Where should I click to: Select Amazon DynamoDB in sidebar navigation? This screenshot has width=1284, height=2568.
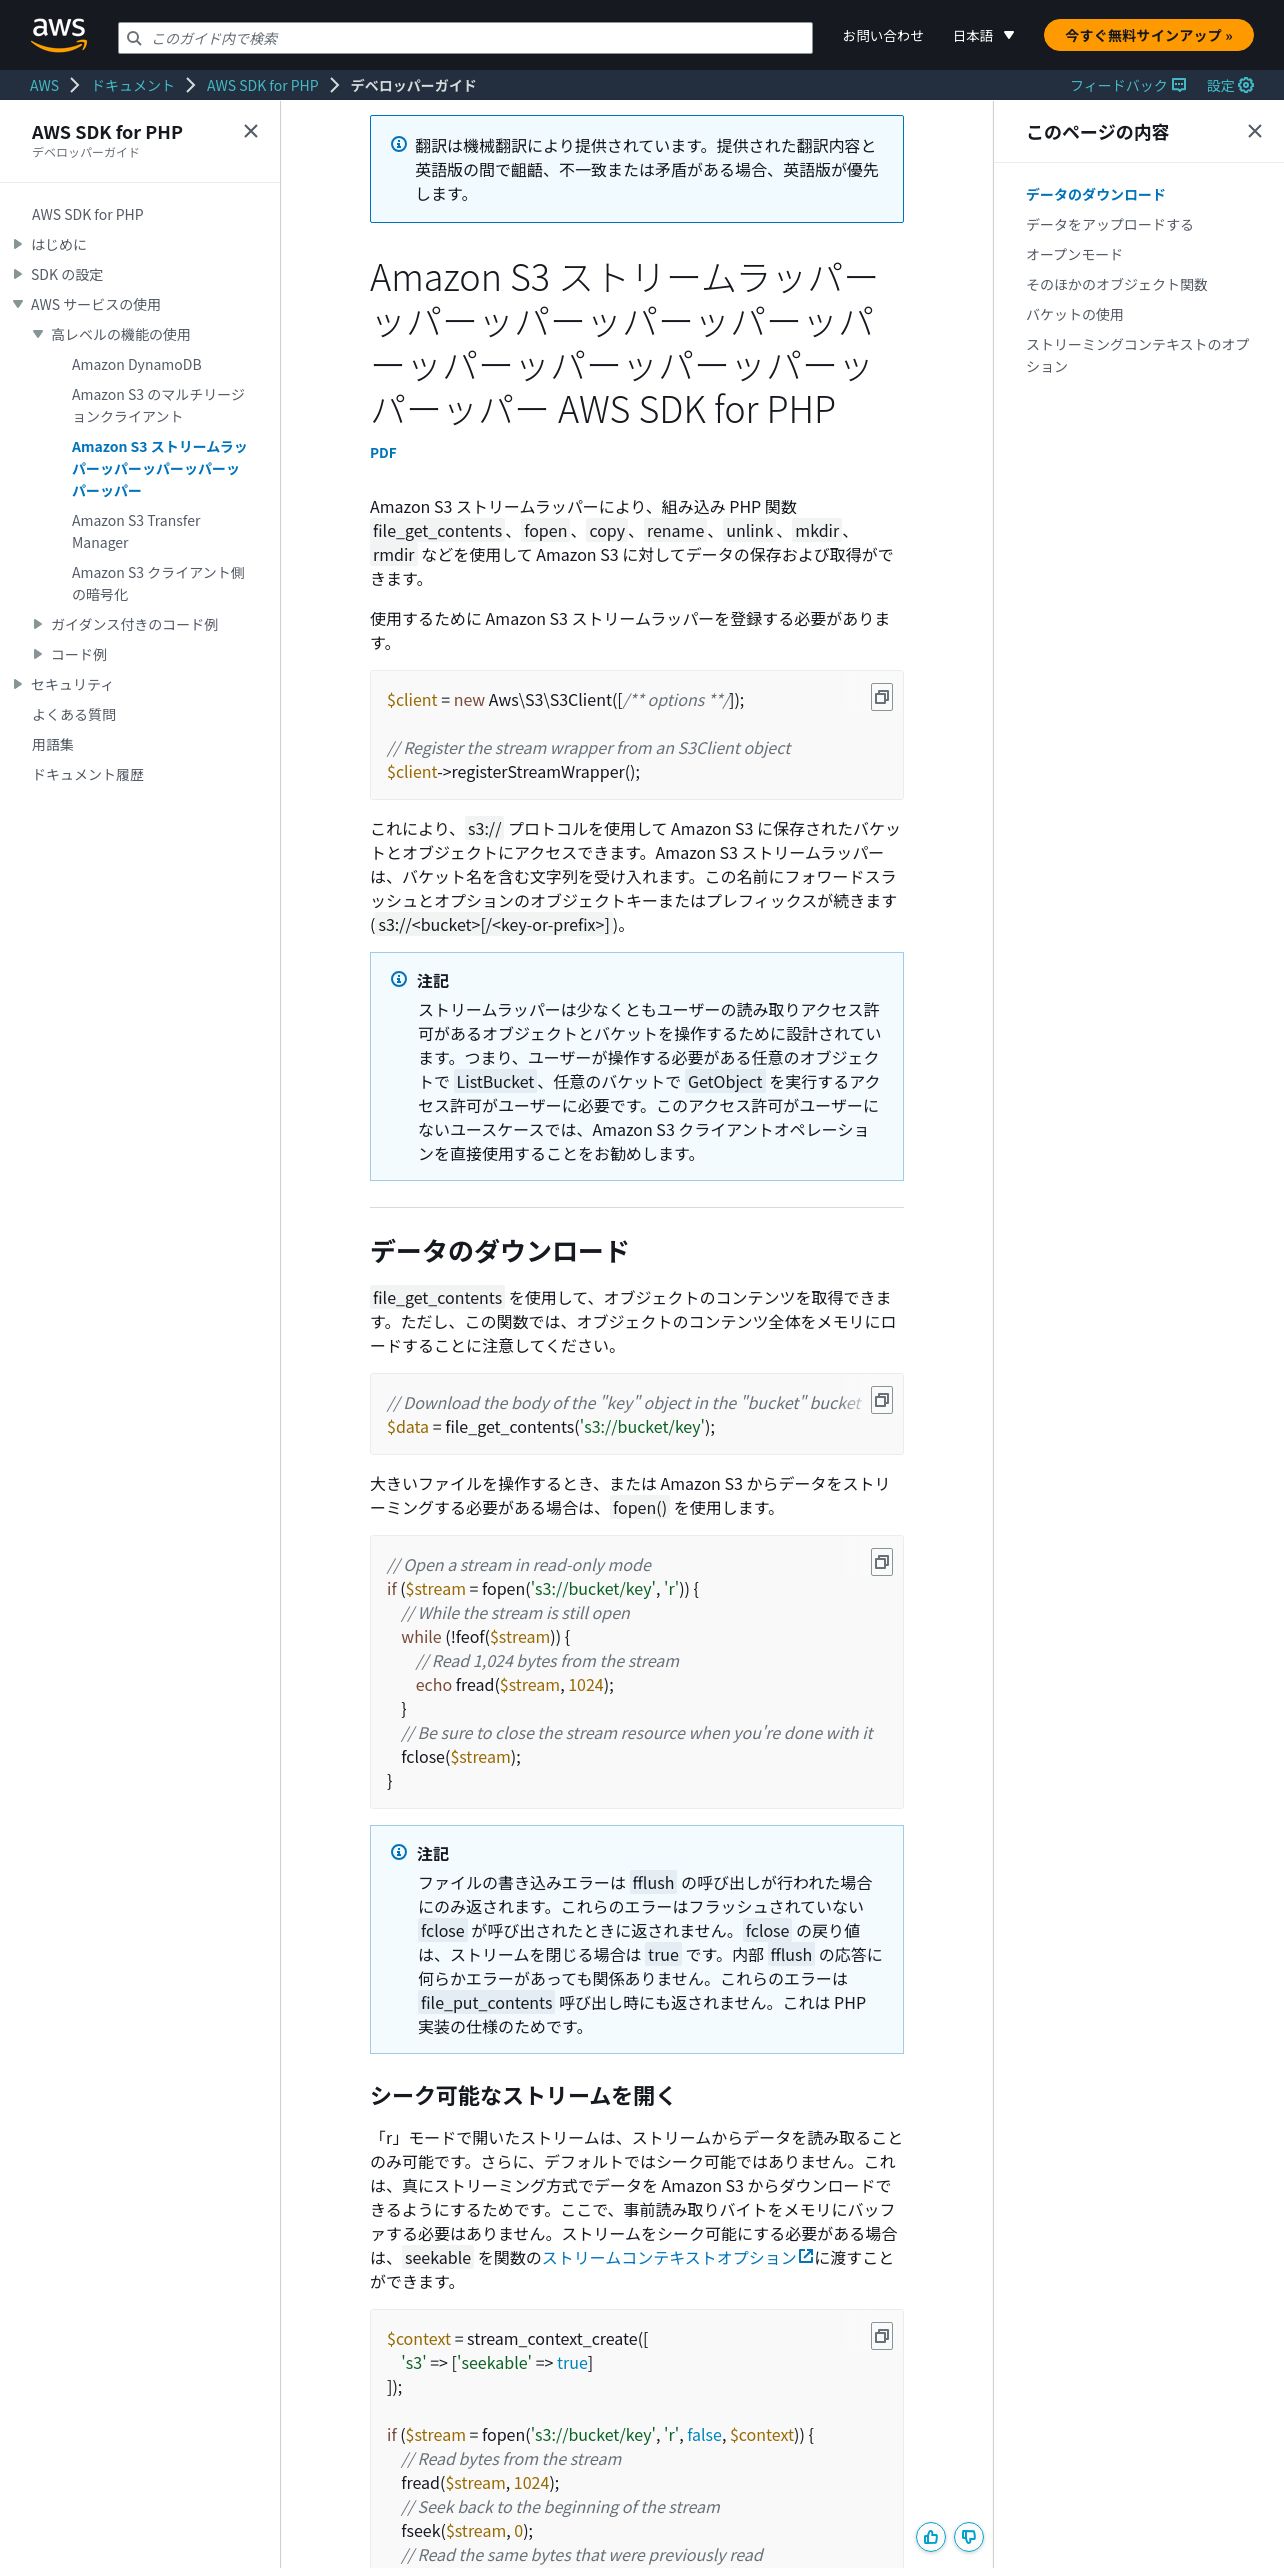point(137,365)
